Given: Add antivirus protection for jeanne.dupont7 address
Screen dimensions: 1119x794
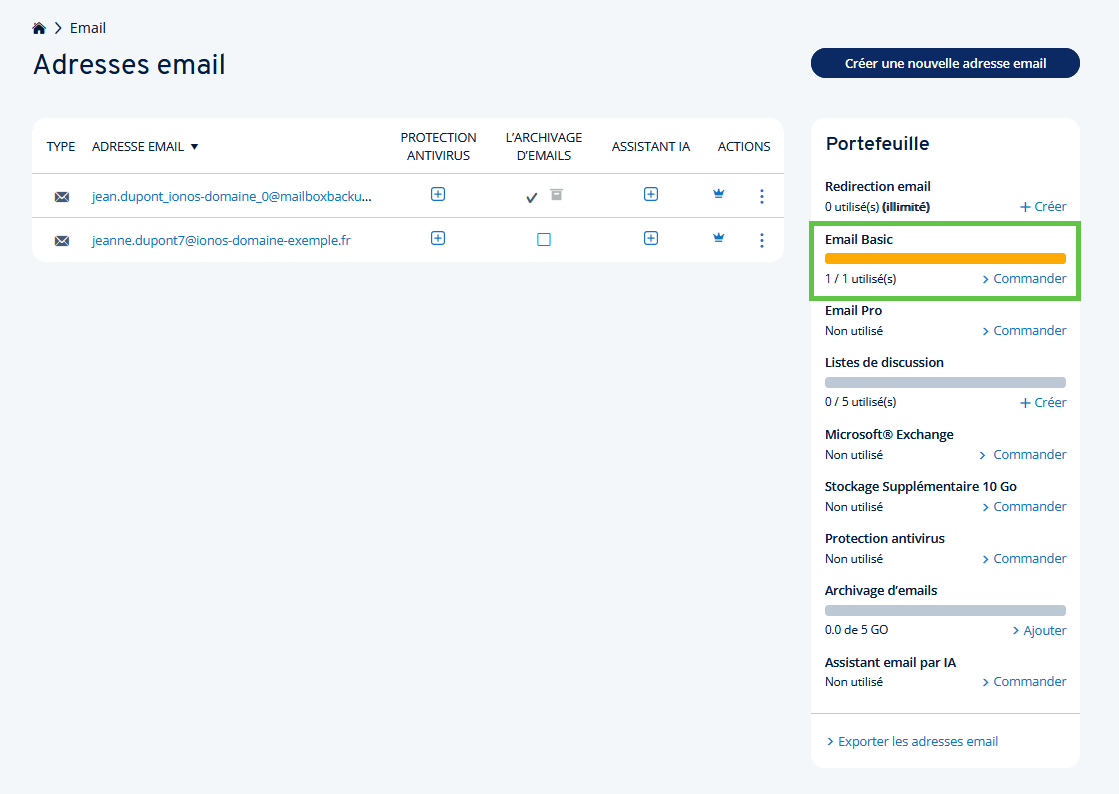Looking at the screenshot, I should point(438,238).
